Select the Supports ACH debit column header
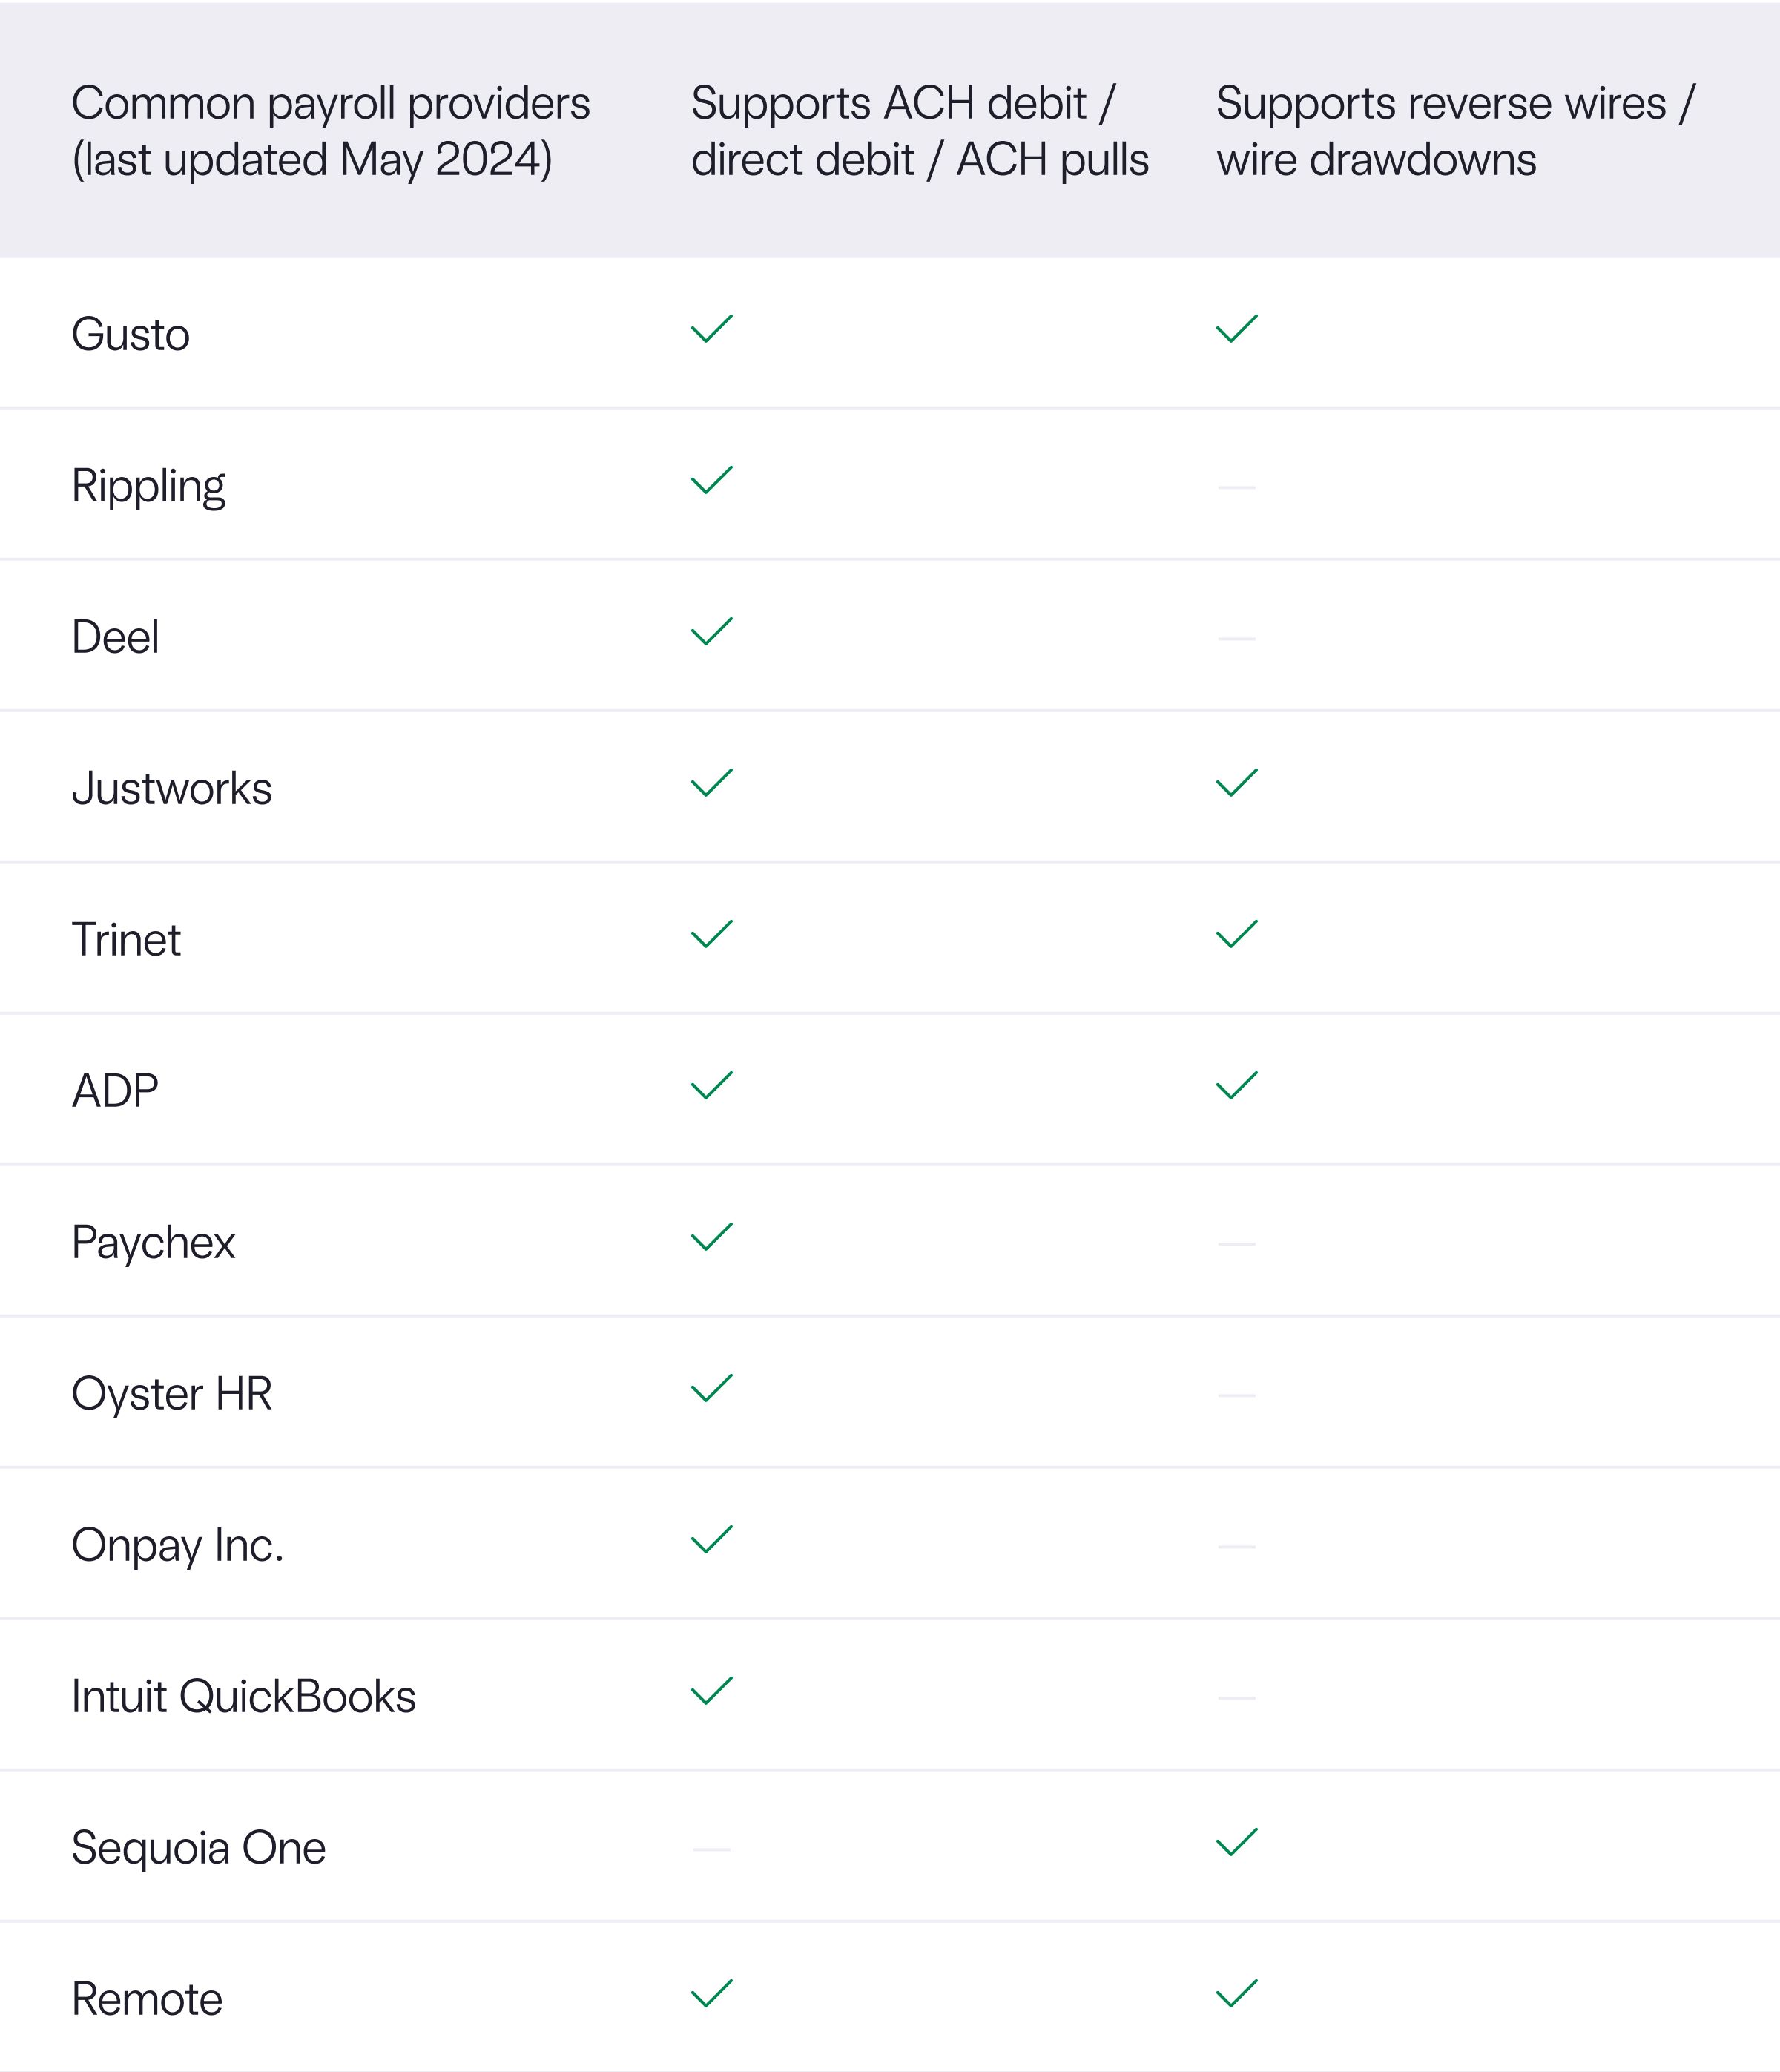Image resolution: width=1780 pixels, height=2072 pixels. point(920,131)
